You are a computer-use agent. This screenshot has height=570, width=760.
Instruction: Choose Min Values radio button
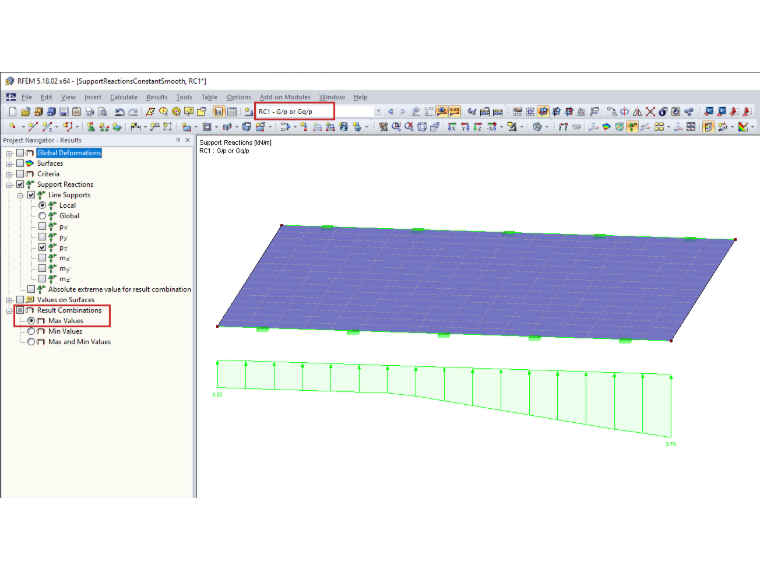(x=31, y=331)
